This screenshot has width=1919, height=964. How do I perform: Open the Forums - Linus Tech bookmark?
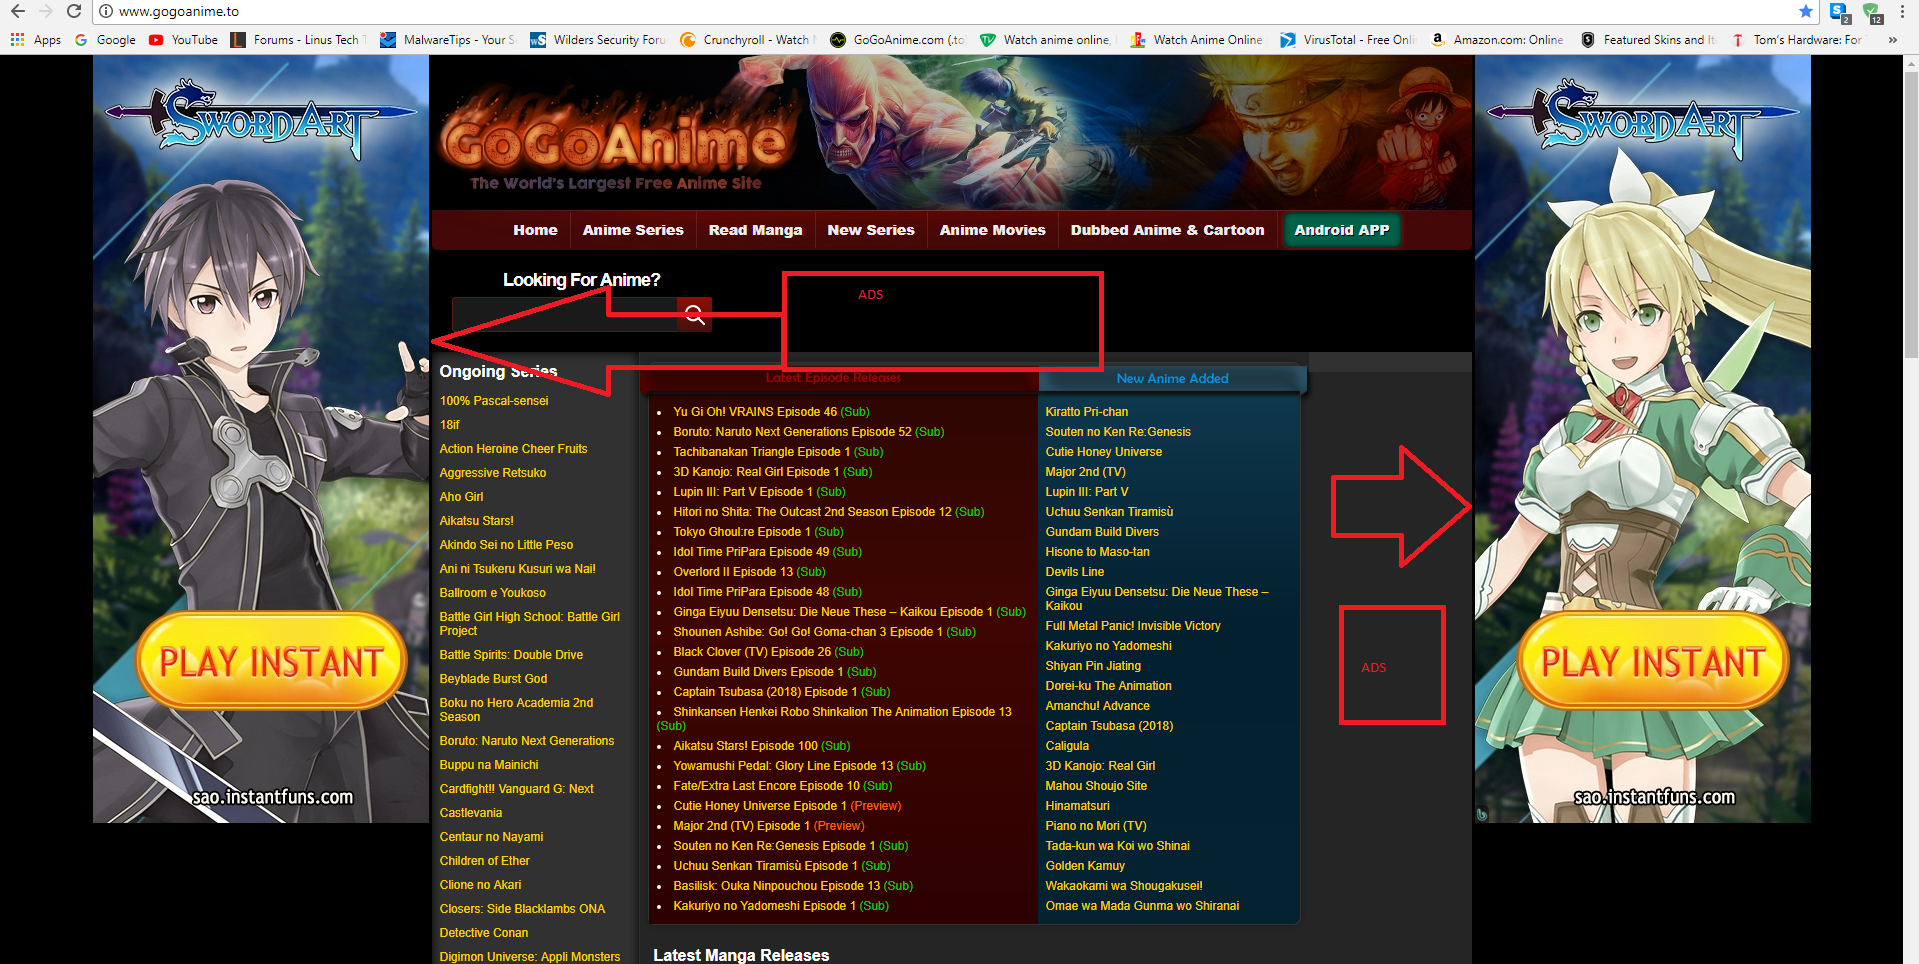[298, 40]
